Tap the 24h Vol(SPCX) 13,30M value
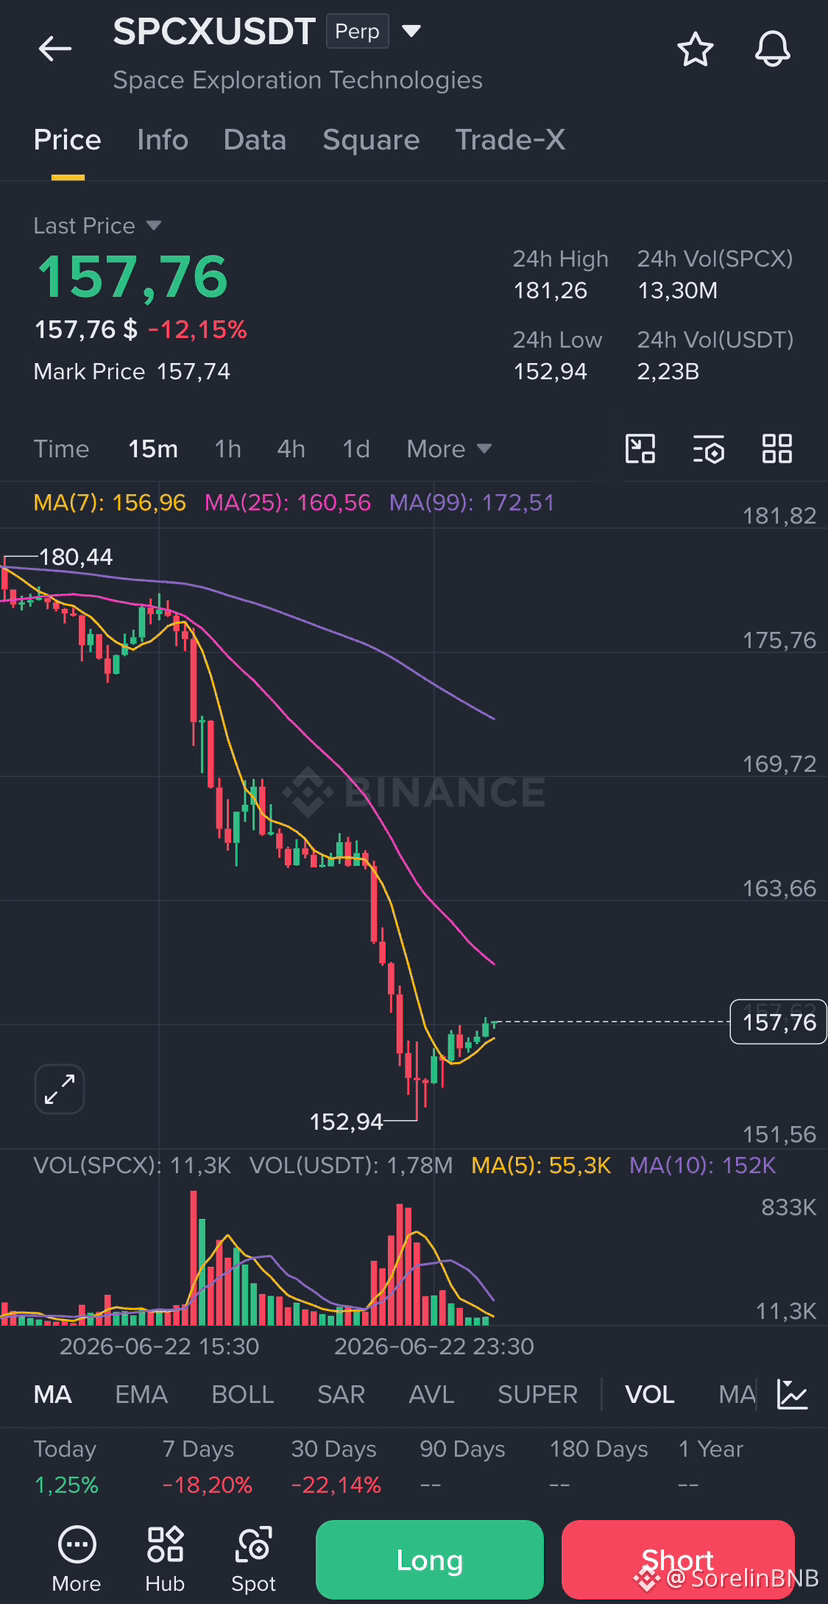 [x=678, y=291]
